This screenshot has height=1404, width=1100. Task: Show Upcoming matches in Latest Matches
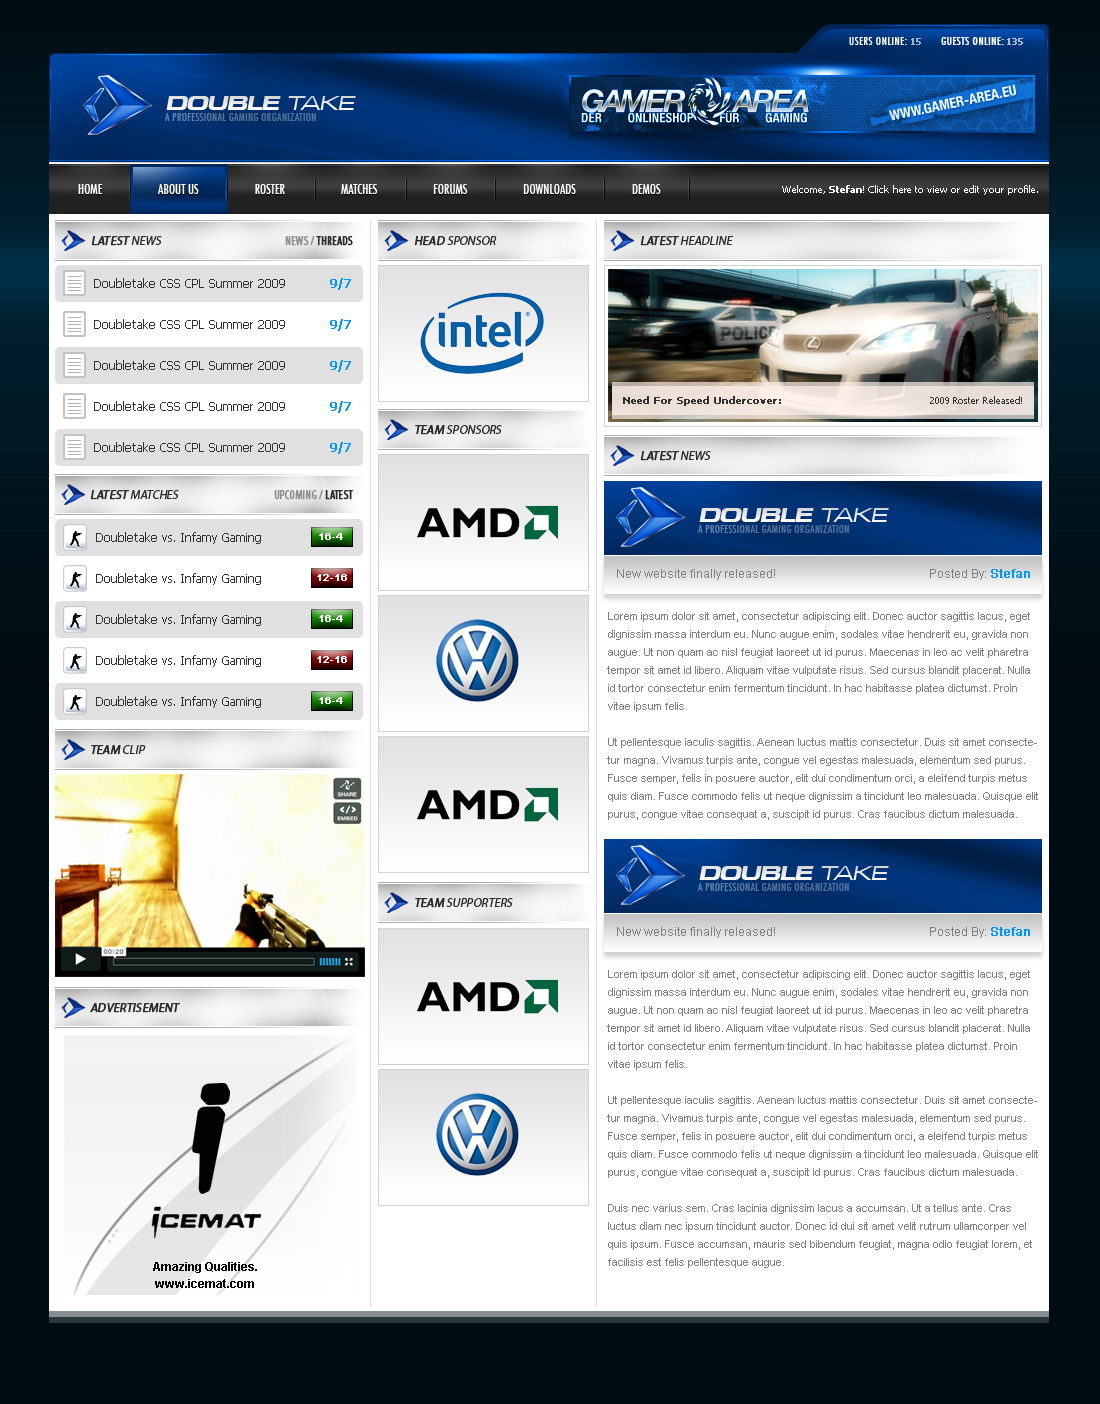295,494
